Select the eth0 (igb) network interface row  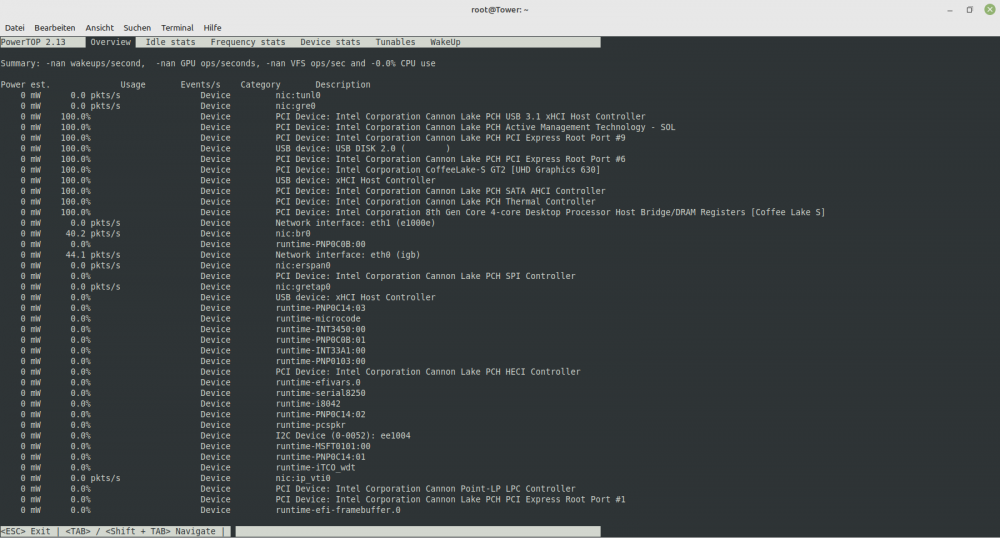click(220, 254)
